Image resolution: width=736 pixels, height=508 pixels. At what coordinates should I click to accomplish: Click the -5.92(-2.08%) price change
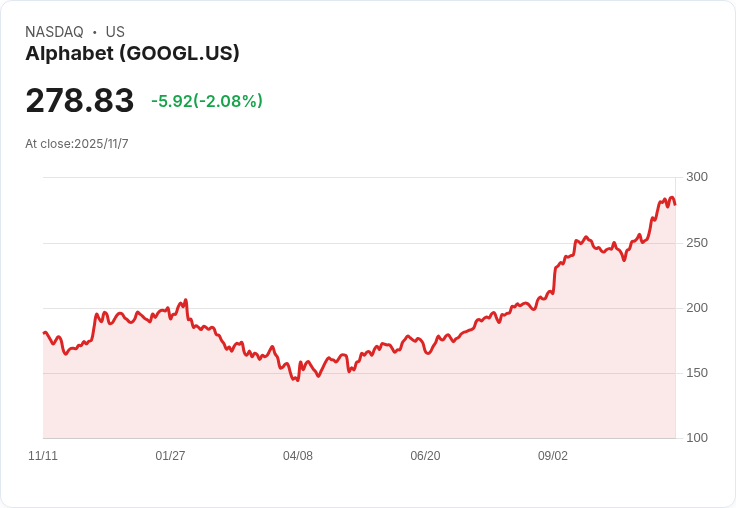(207, 101)
